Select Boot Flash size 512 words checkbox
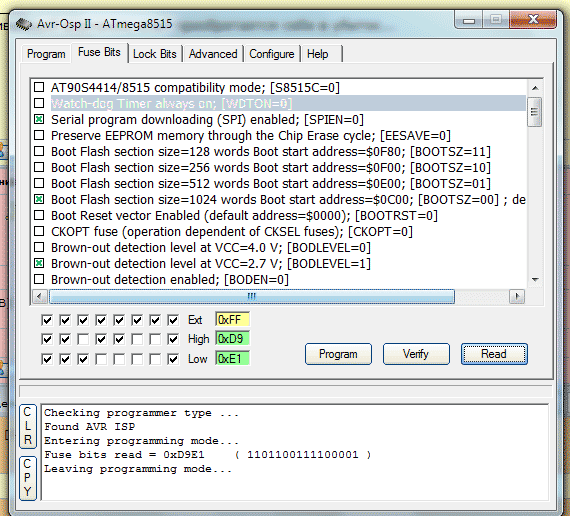 tap(39, 183)
